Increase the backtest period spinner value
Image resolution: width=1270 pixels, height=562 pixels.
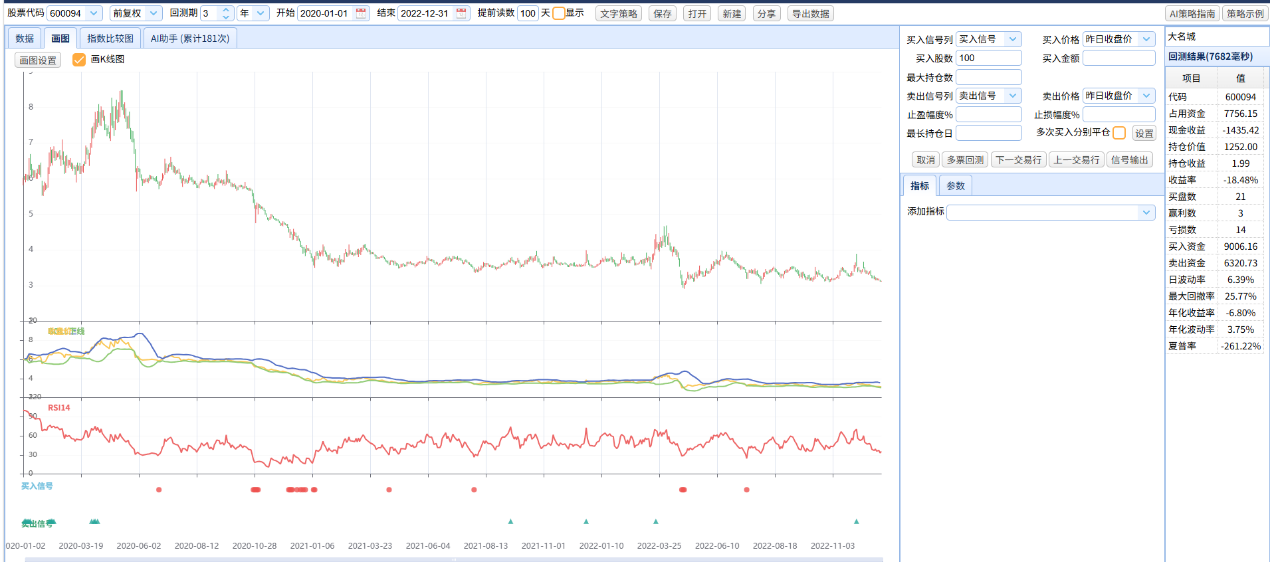[x=225, y=10]
